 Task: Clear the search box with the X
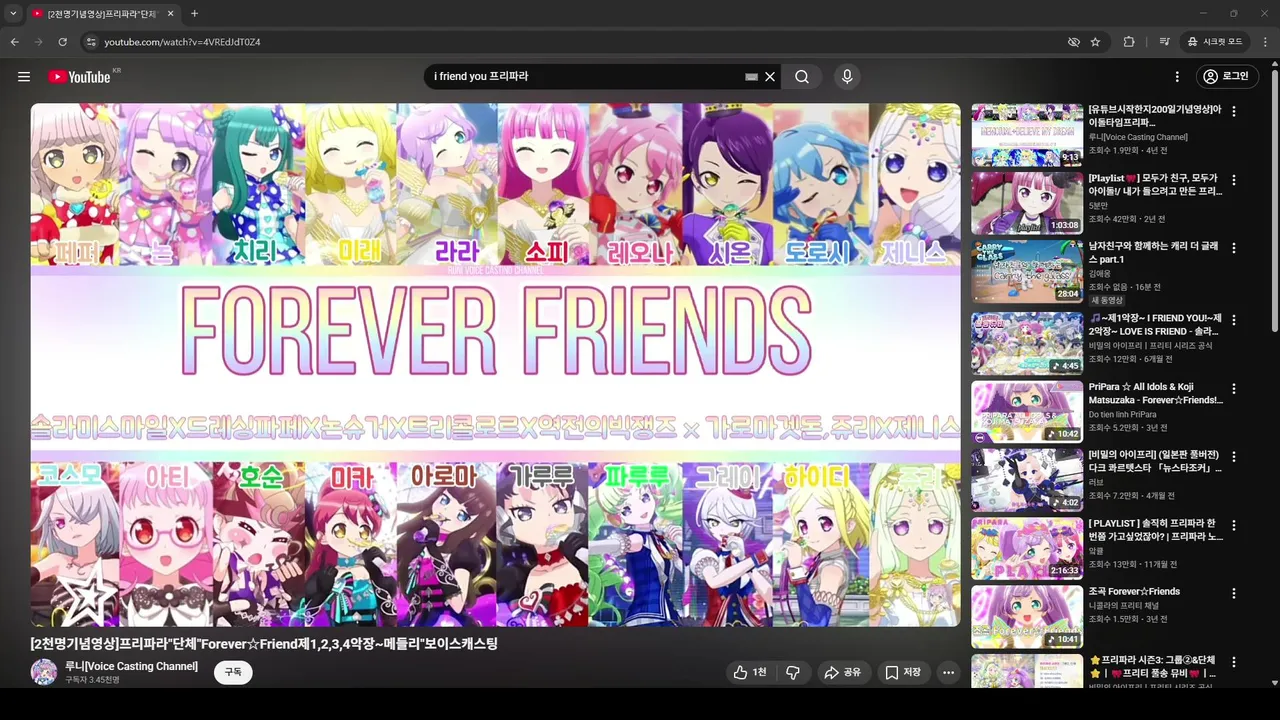tap(770, 77)
